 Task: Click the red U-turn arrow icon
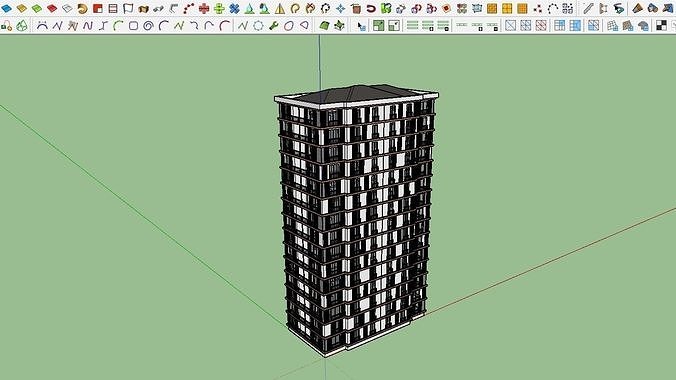(371, 8)
